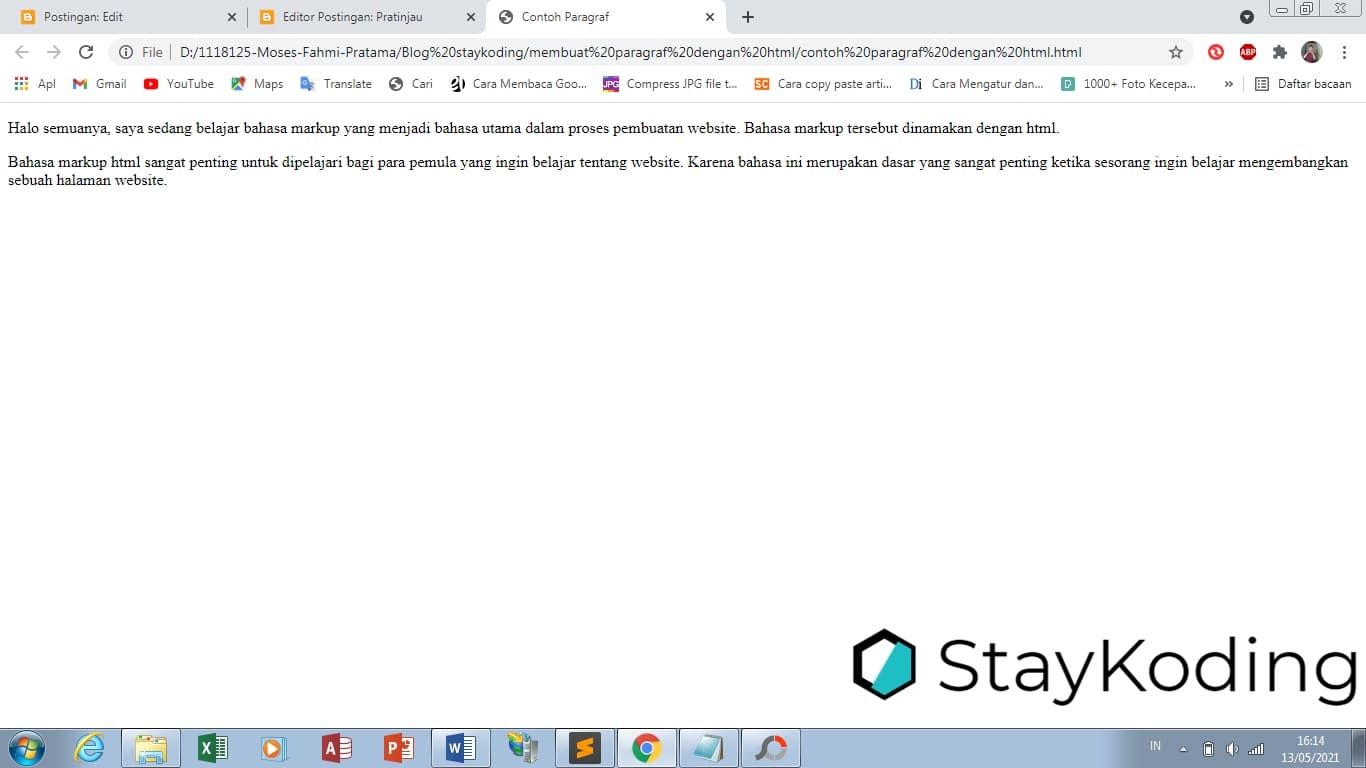Screen dimensions: 1366x768
Task: Open Windows Media Player from the taskbar
Action: click(273, 747)
